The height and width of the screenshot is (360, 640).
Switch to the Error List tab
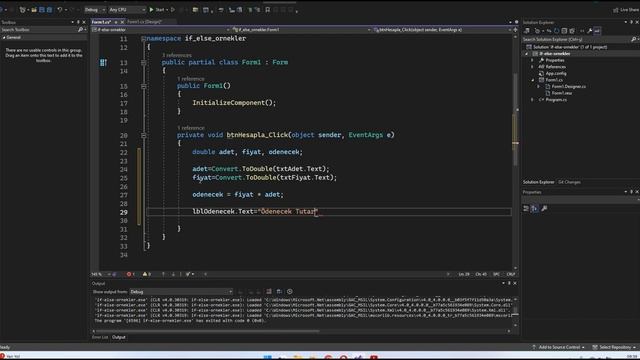click(100, 337)
